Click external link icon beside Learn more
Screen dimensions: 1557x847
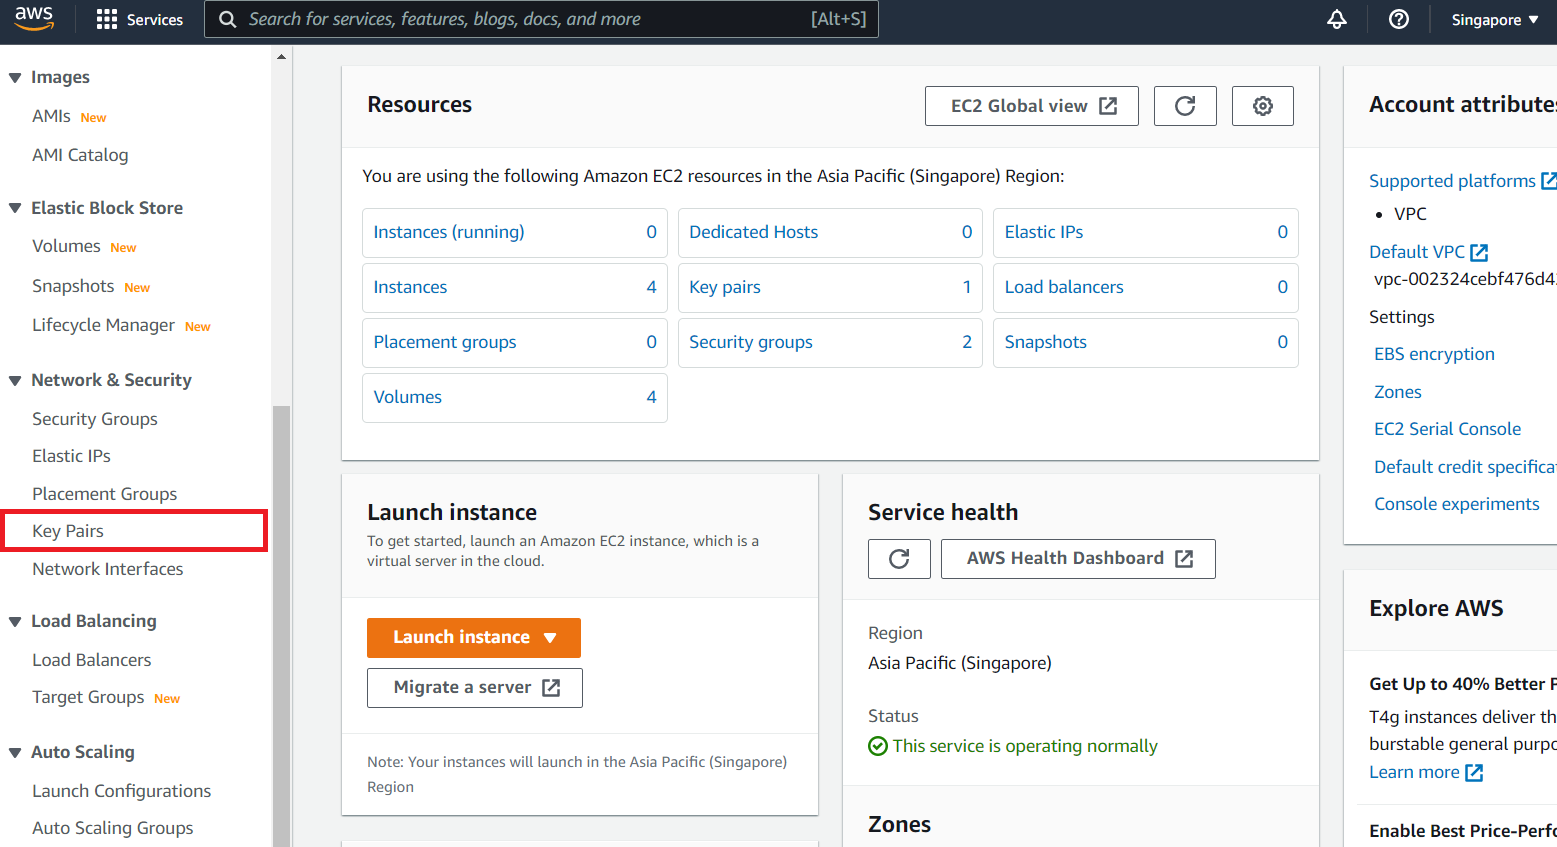click(1474, 773)
